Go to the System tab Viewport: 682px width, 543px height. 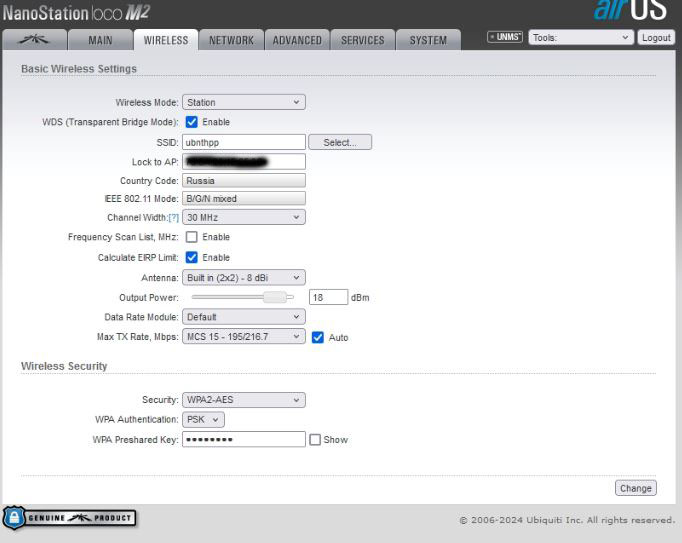click(x=428, y=40)
